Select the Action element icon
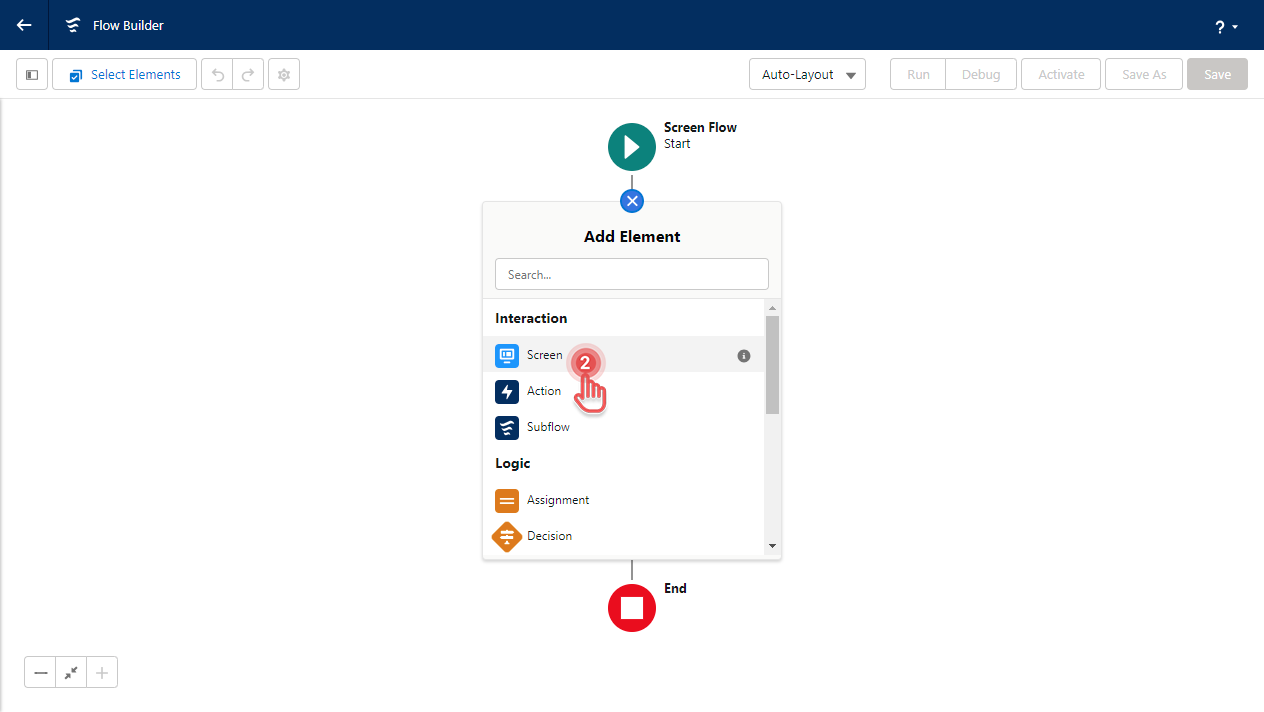This screenshot has width=1264, height=712. pos(507,391)
